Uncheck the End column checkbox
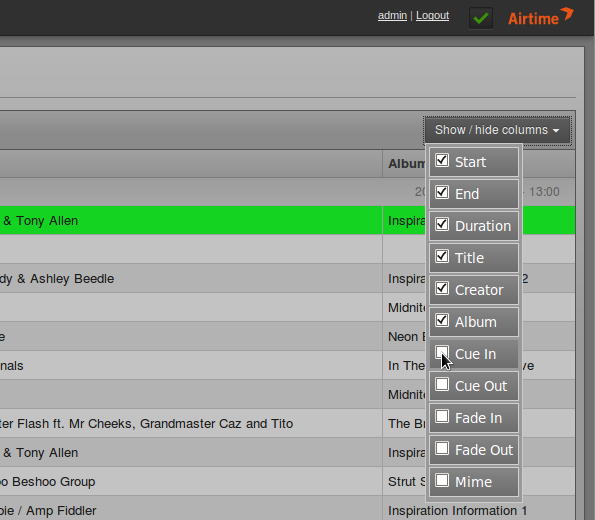Screen dimensions: 595x520 [x=442, y=192]
